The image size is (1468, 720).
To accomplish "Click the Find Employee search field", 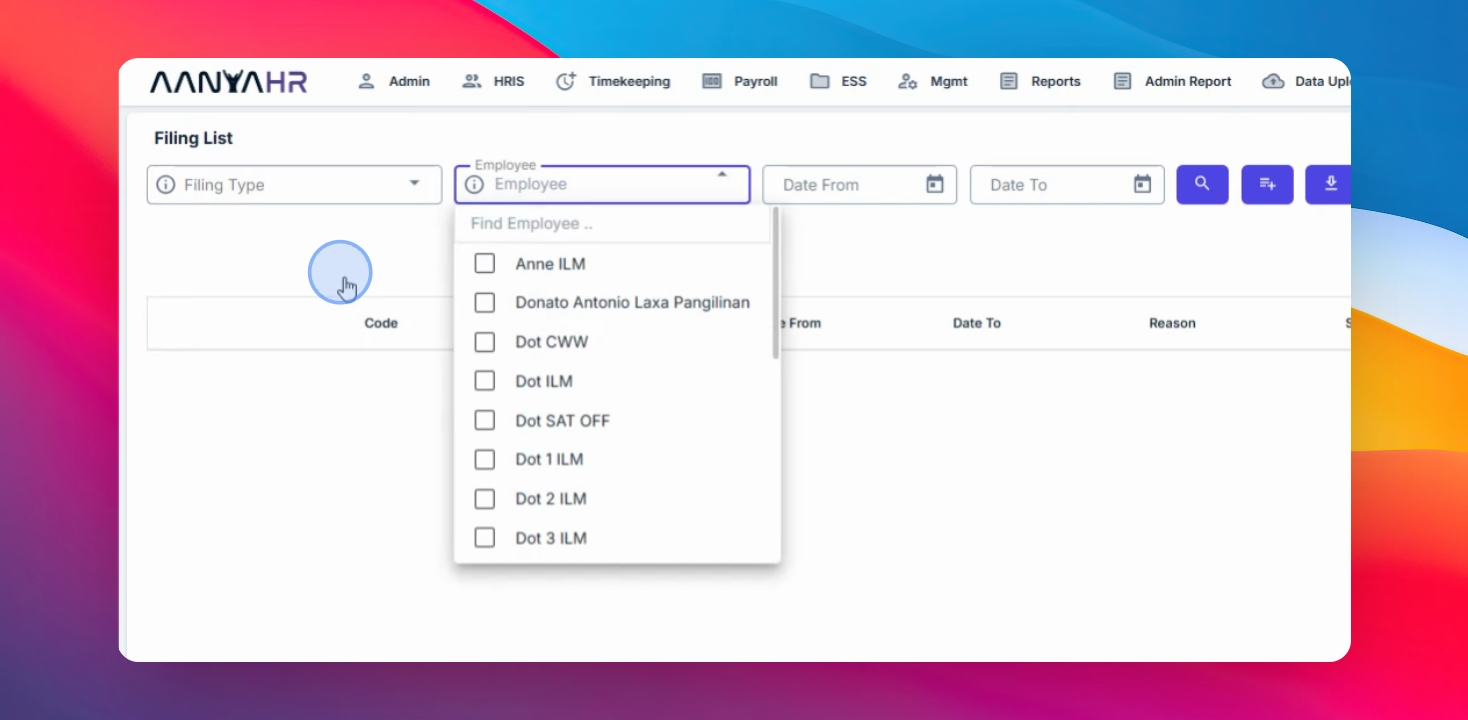I will [613, 224].
